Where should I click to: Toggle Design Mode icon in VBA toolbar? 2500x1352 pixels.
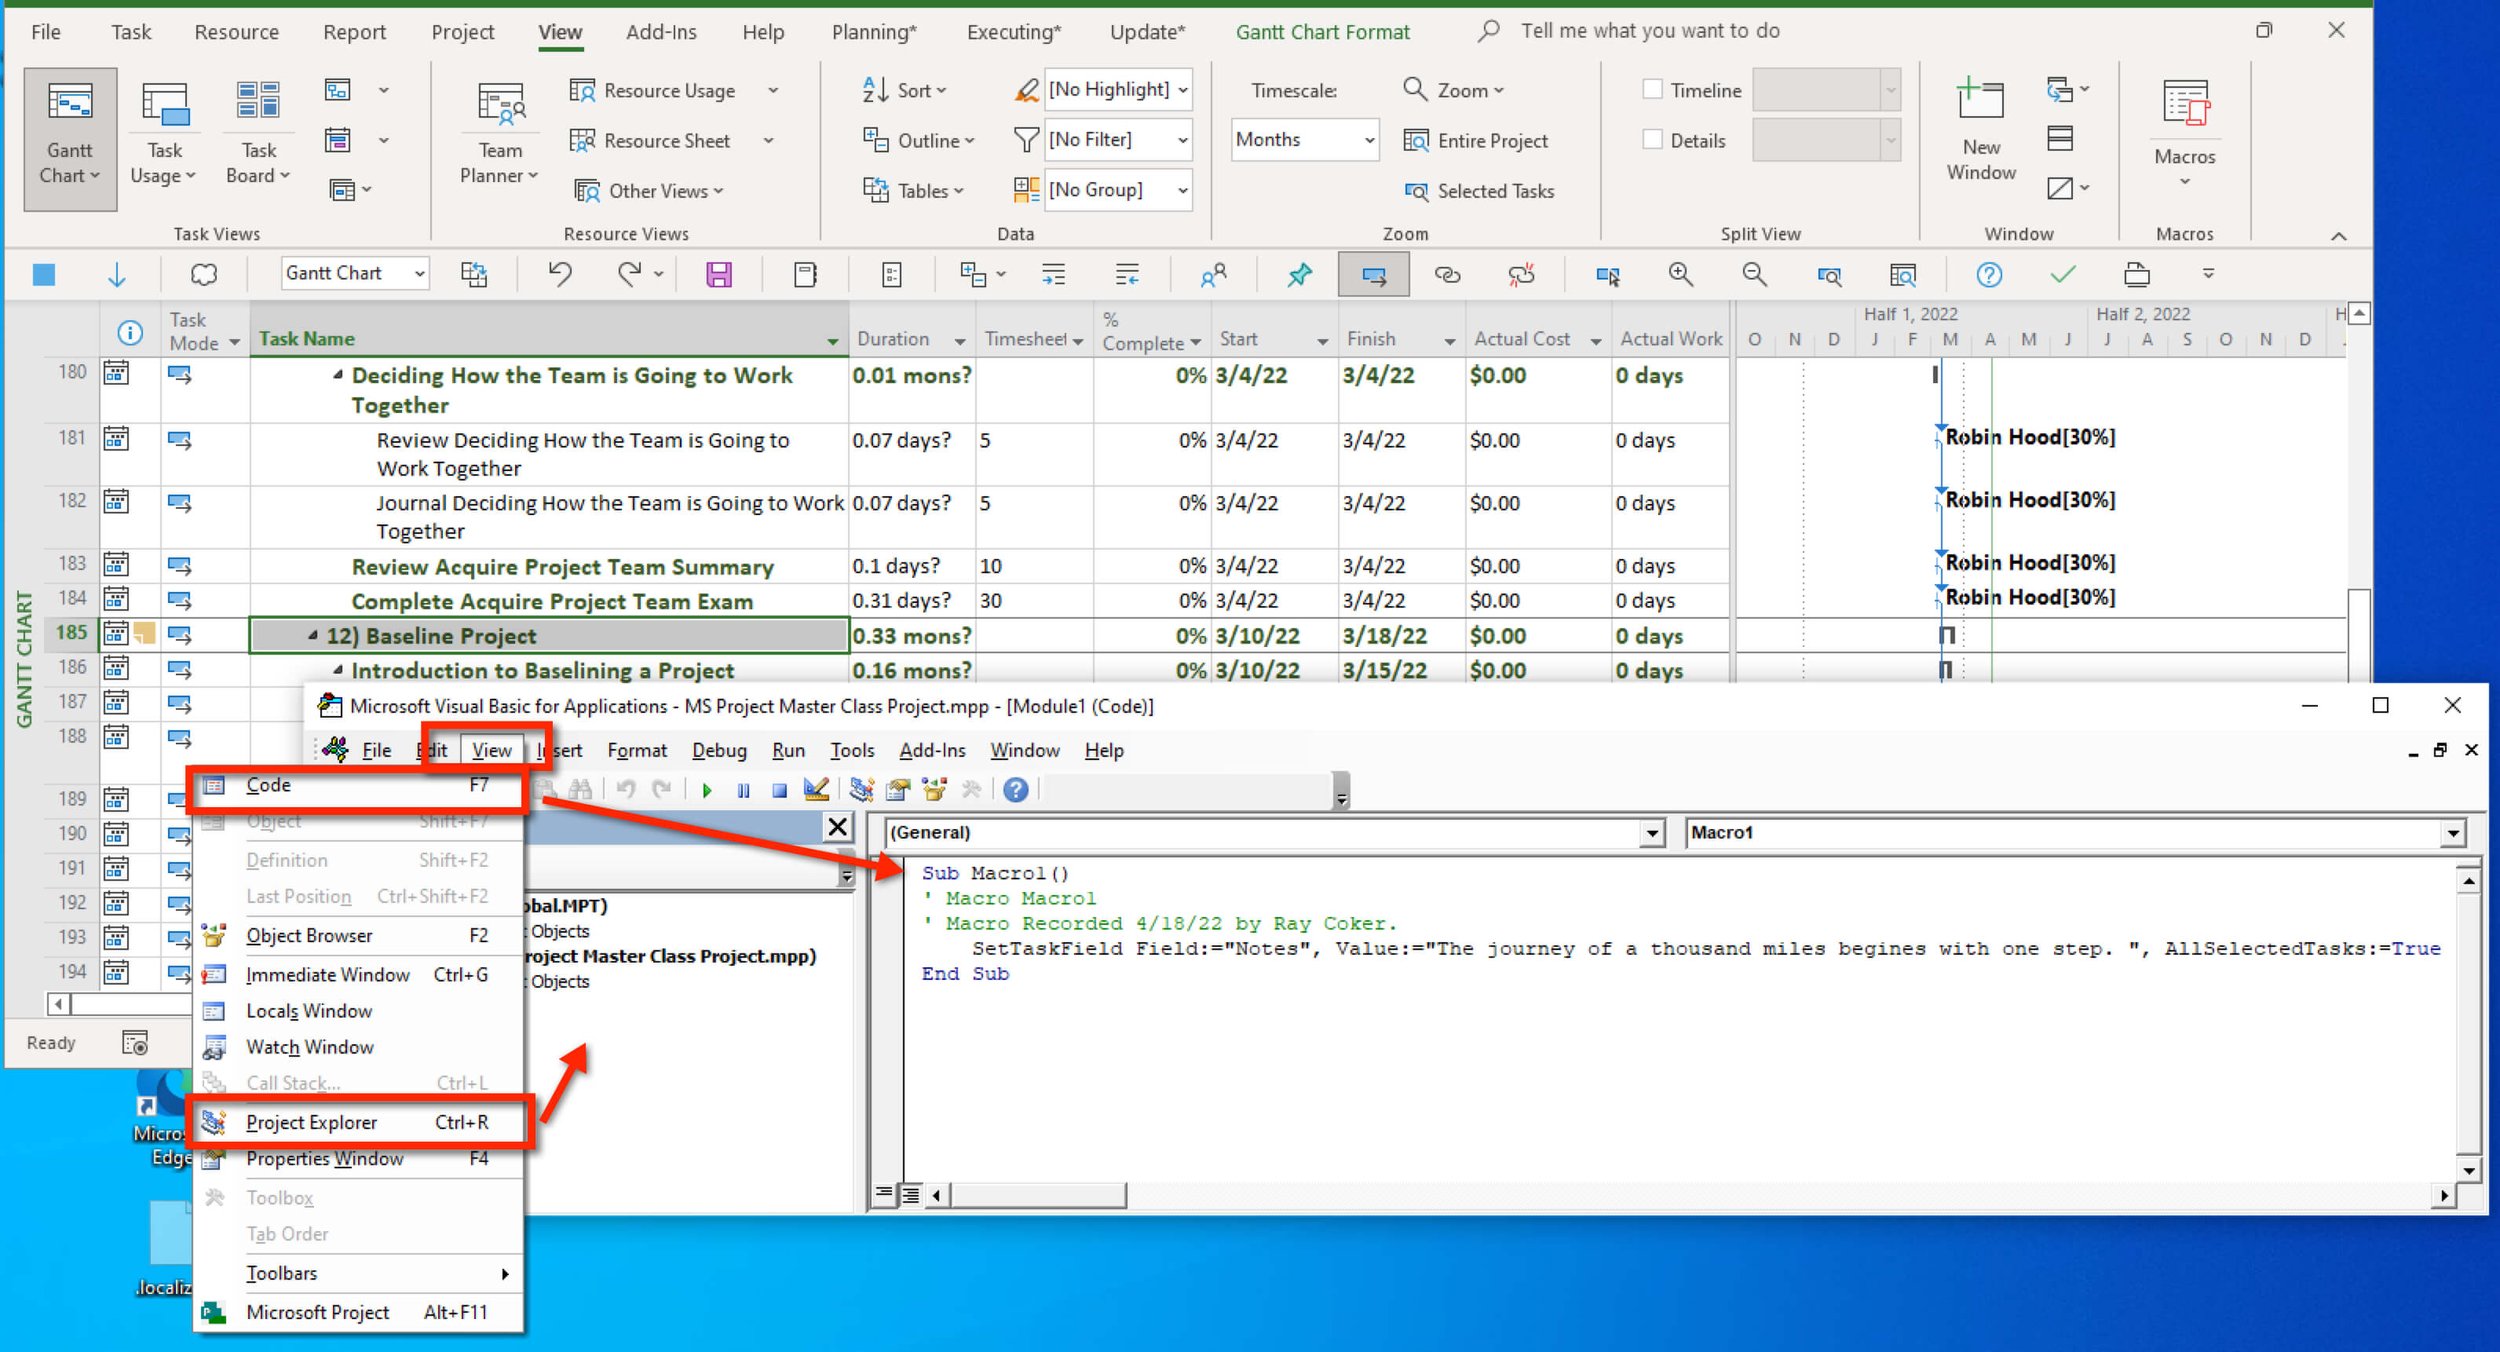(x=816, y=790)
